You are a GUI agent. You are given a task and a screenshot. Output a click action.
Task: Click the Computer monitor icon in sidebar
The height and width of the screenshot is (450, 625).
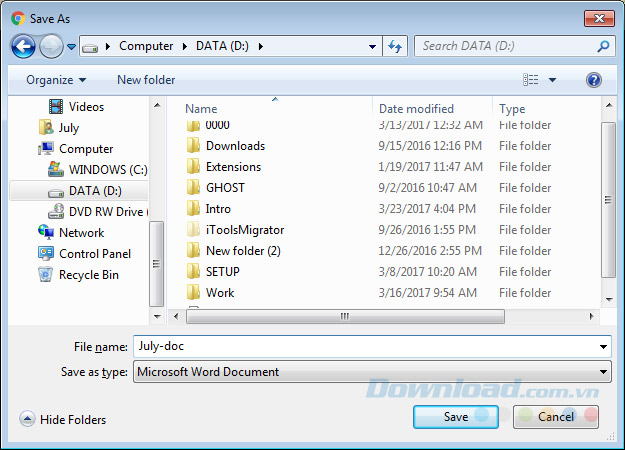[46, 149]
